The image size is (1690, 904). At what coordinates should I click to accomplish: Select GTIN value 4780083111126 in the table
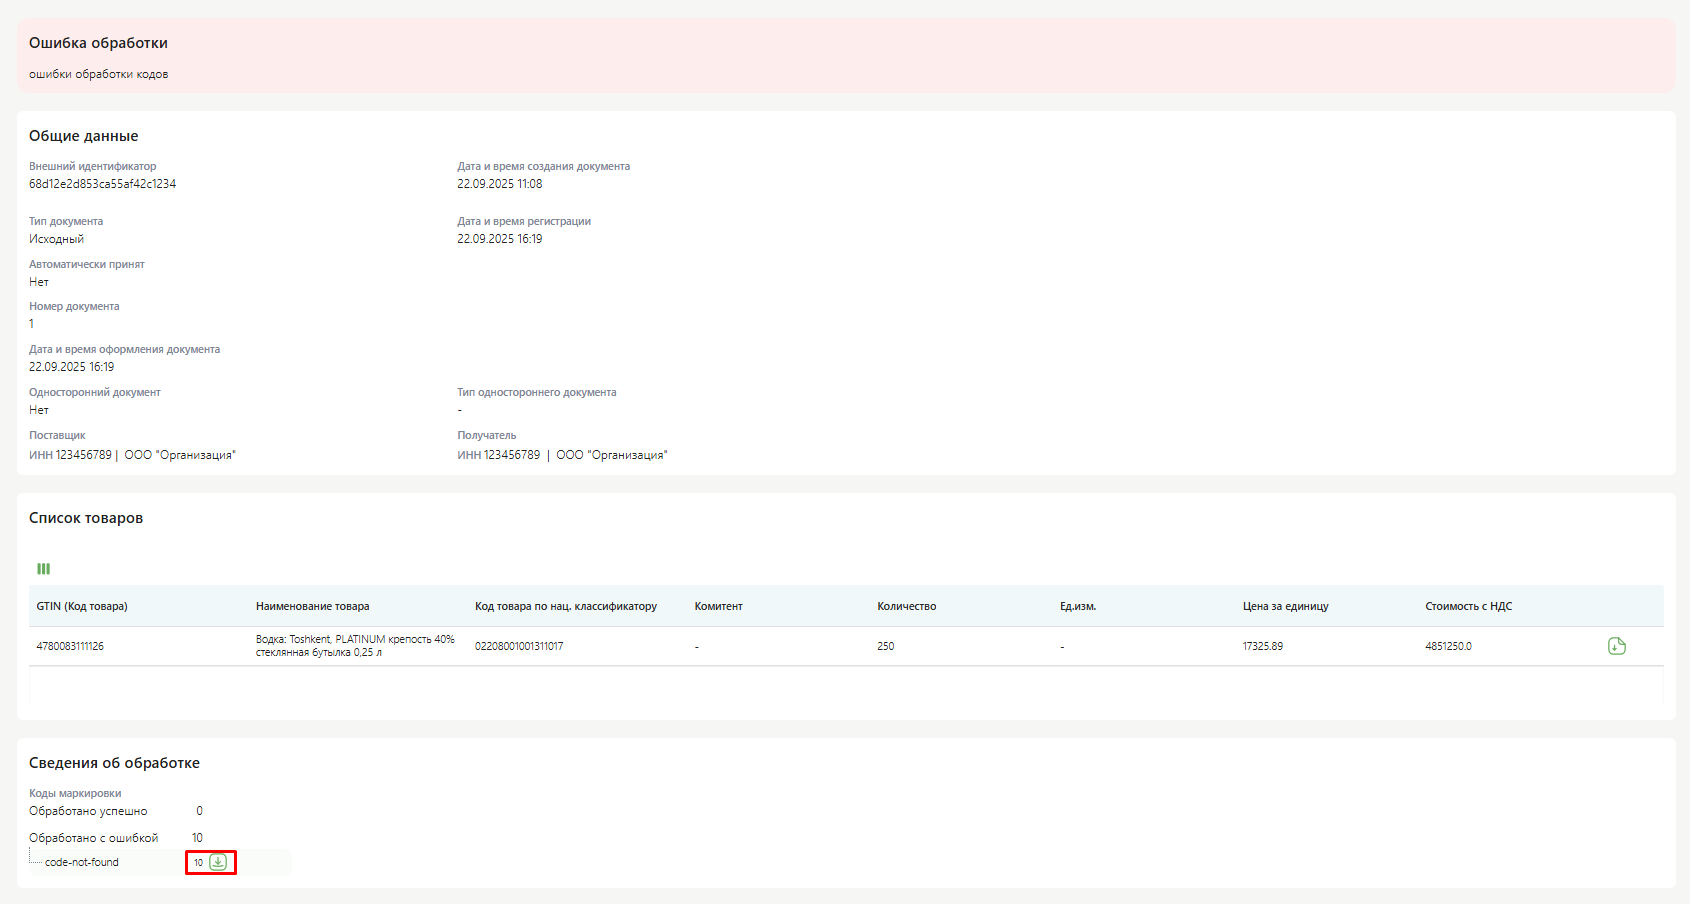70,646
